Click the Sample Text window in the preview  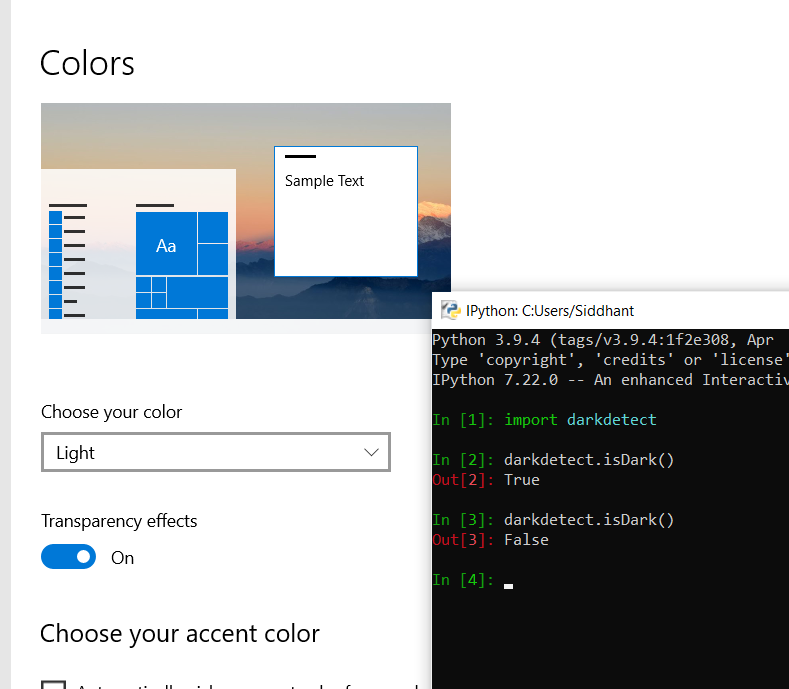[346, 211]
